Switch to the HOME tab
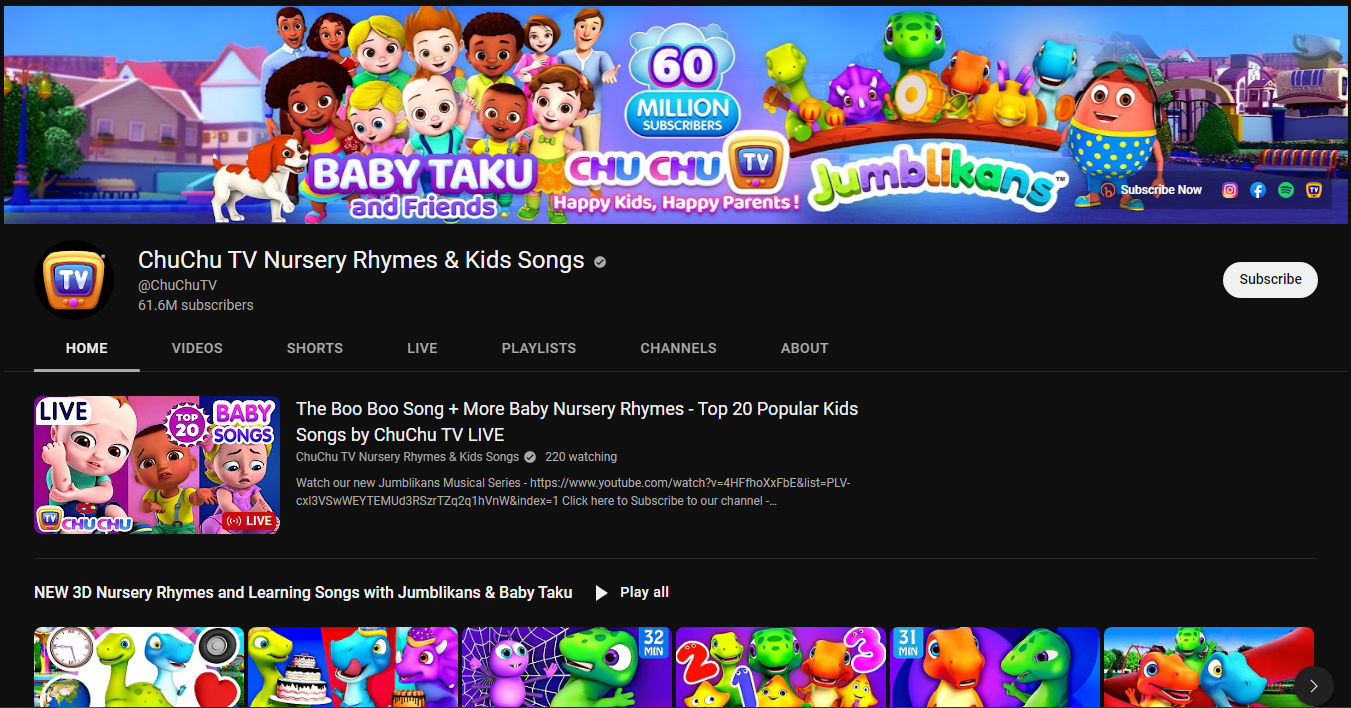 (x=87, y=348)
